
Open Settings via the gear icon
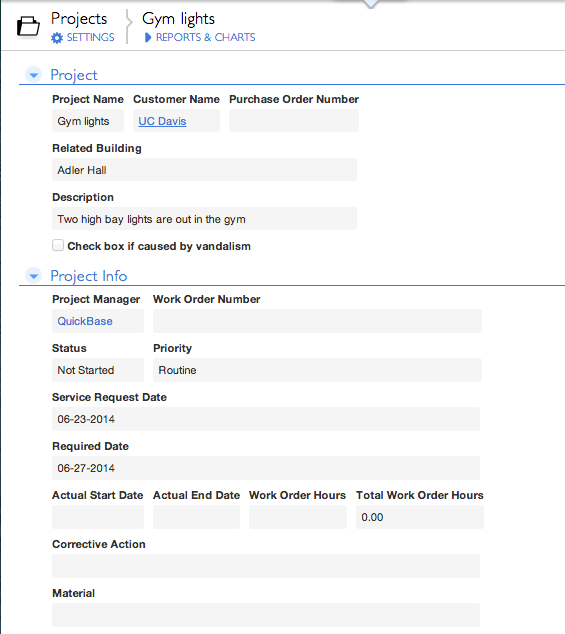[57, 38]
